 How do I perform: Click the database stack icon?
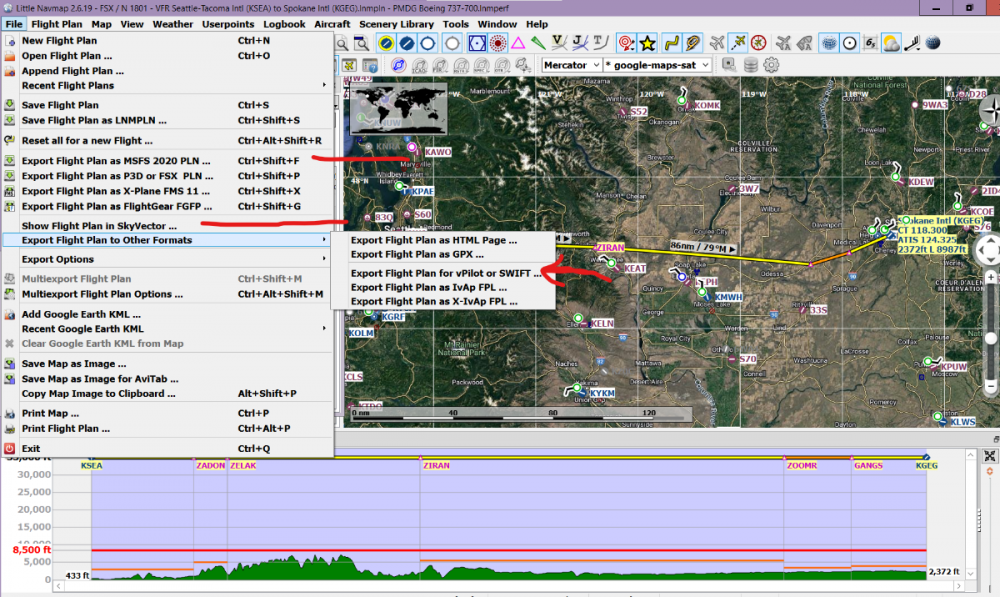751,65
